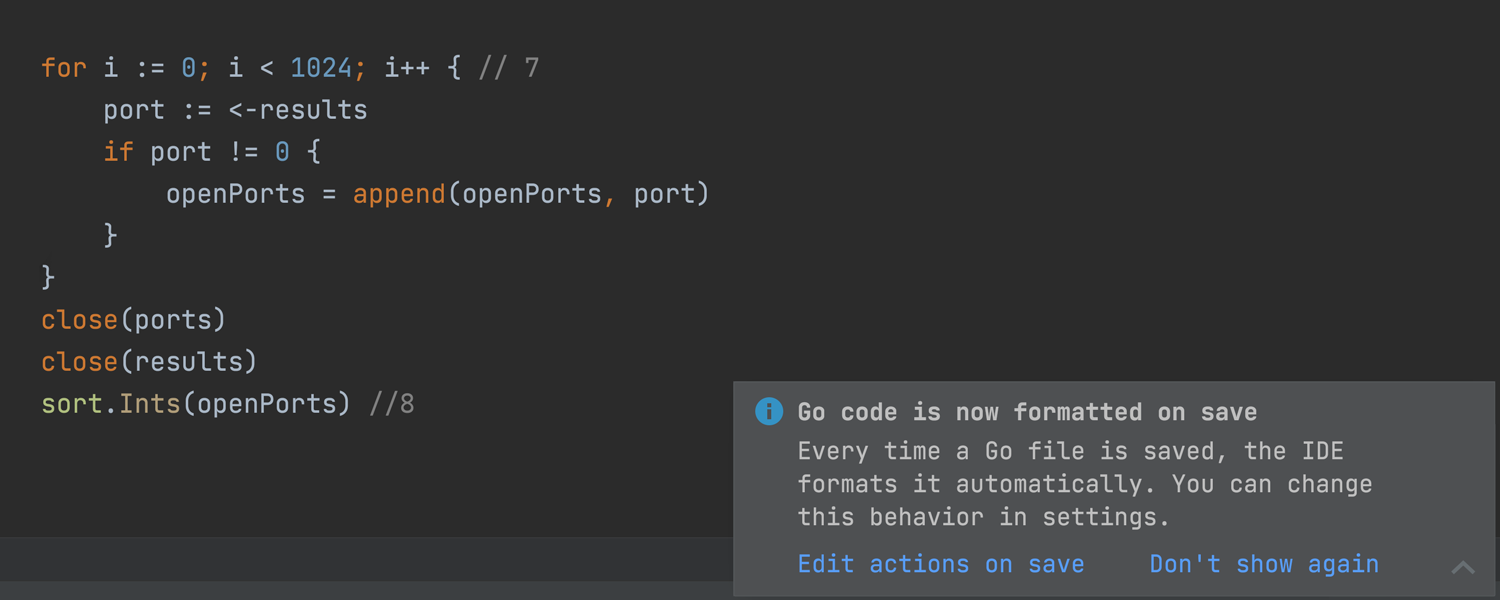The width and height of the screenshot is (1500, 600).
Task: Click the blue info icon in the notification
Action: tap(769, 411)
